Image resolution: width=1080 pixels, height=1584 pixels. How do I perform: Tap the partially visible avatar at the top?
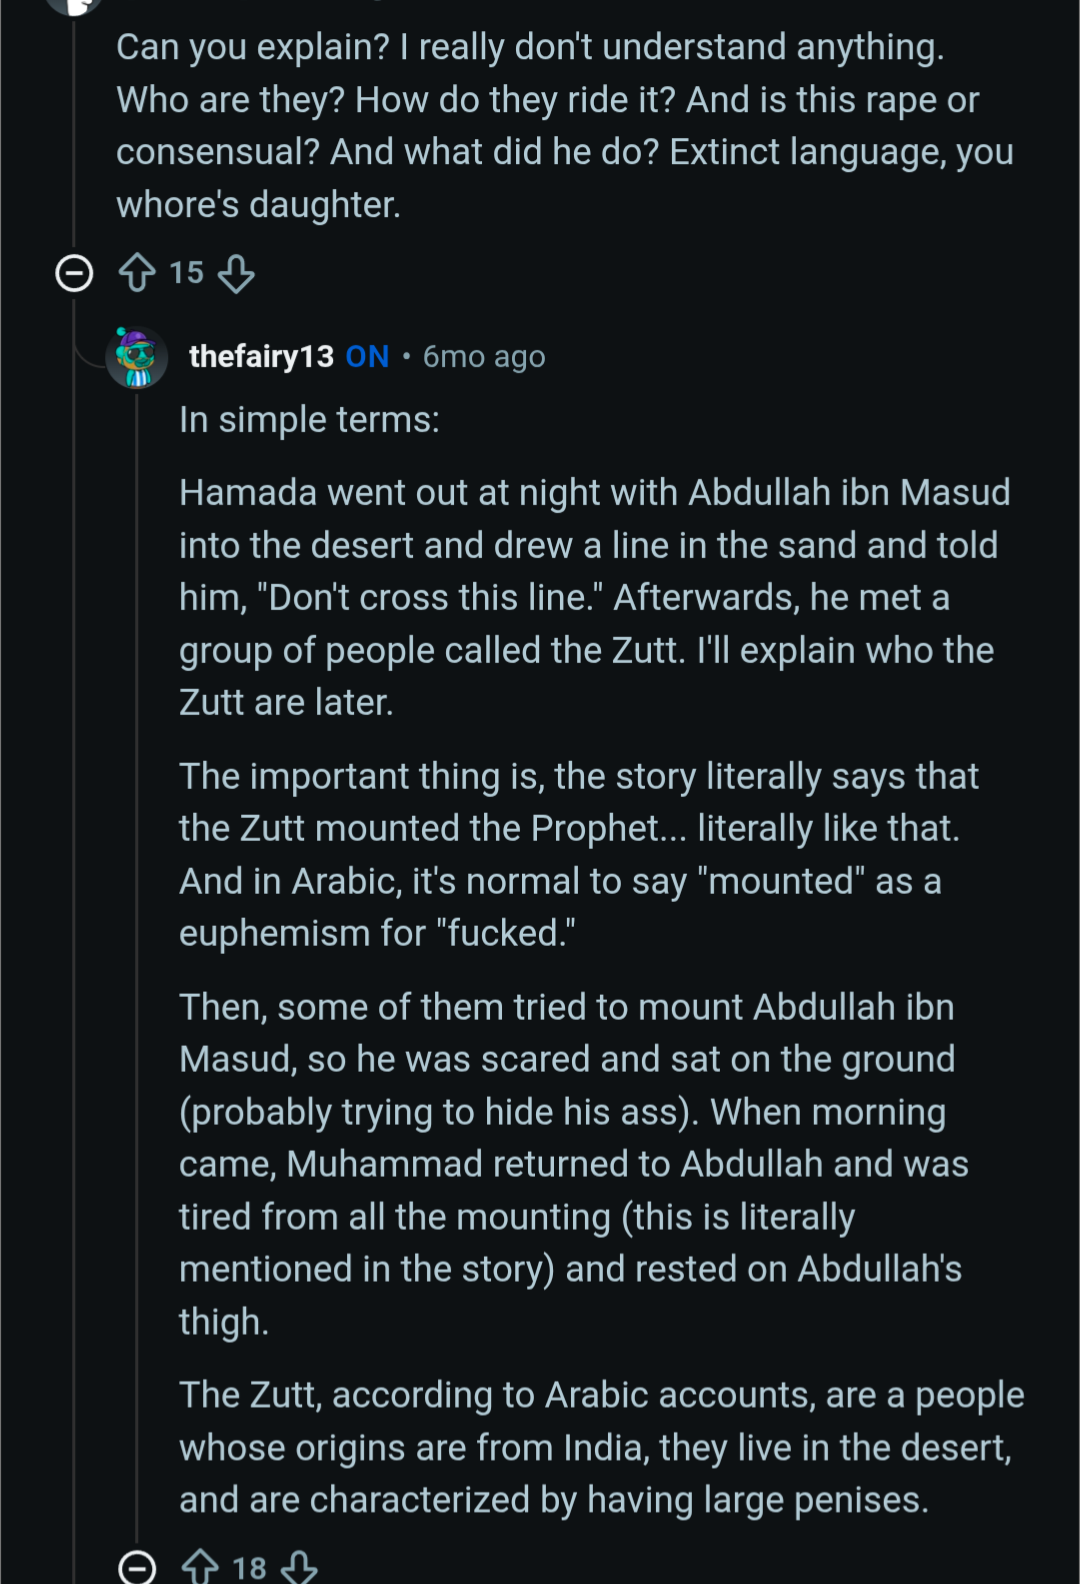76,5
